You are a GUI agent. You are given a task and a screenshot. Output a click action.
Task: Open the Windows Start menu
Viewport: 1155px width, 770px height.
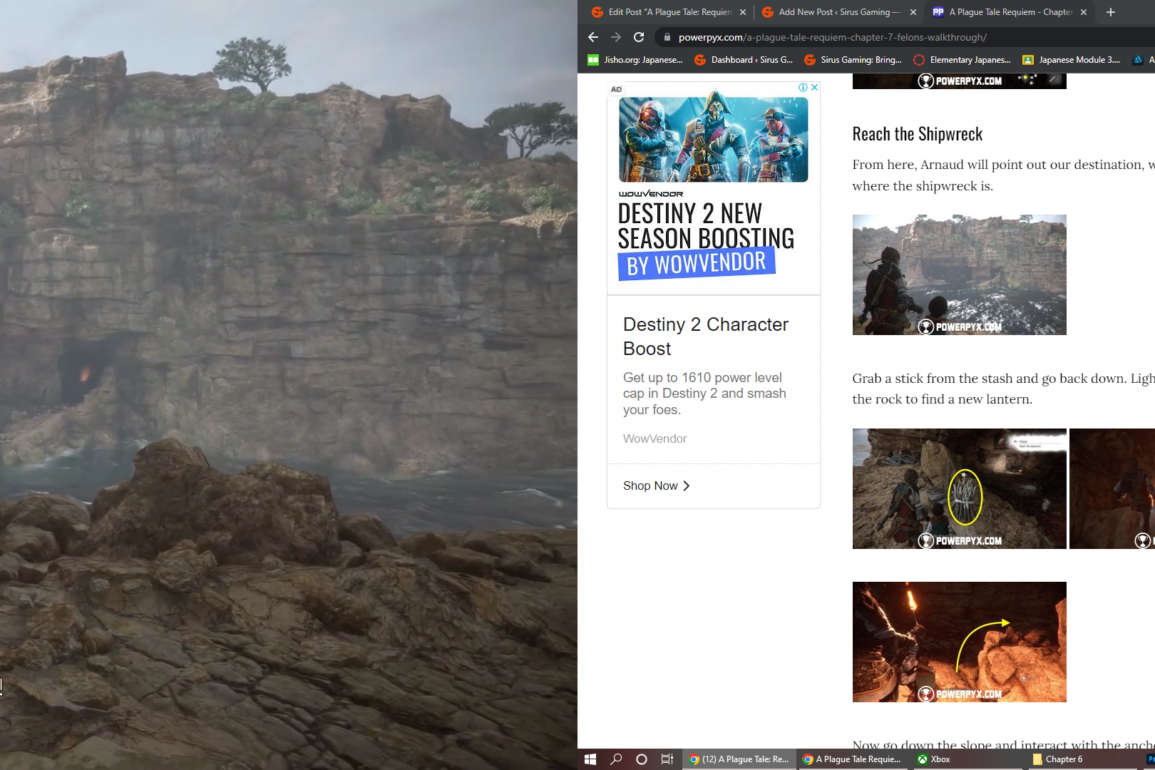click(x=591, y=759)
